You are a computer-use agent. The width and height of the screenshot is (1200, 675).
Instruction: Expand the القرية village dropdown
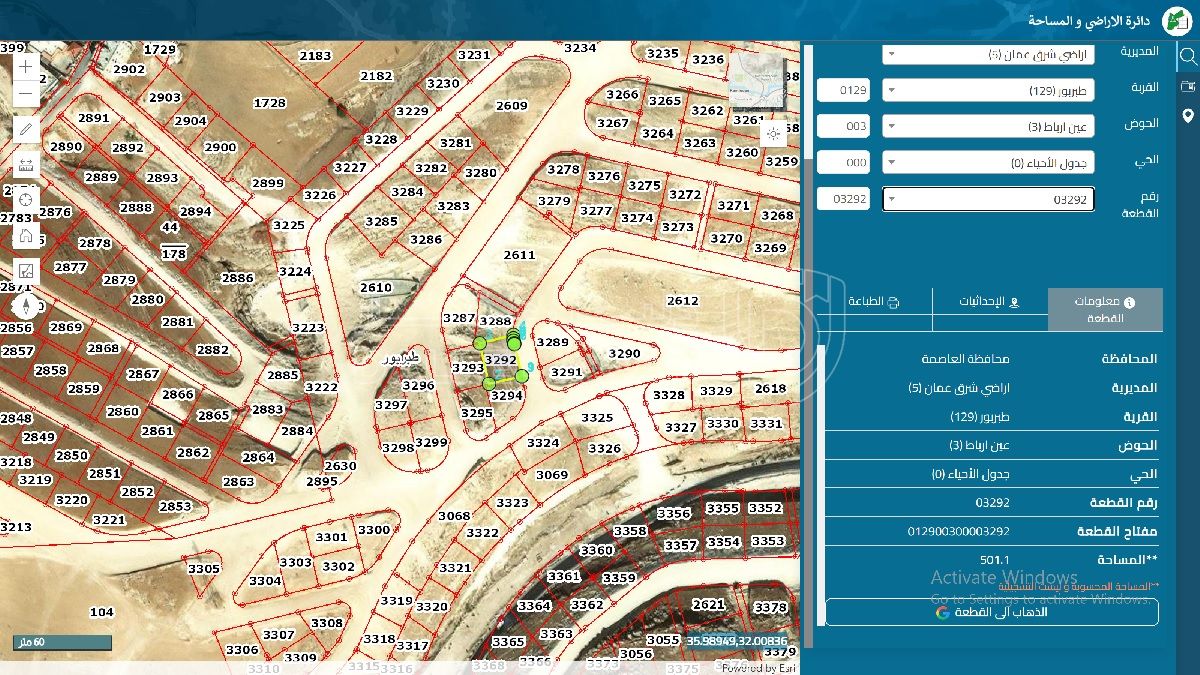coord(988,91)
